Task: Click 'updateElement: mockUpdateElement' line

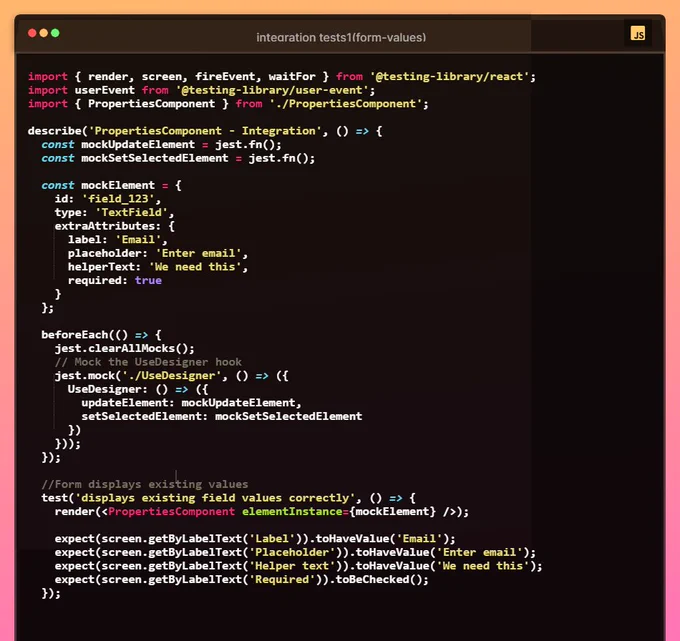Action: 191,402
